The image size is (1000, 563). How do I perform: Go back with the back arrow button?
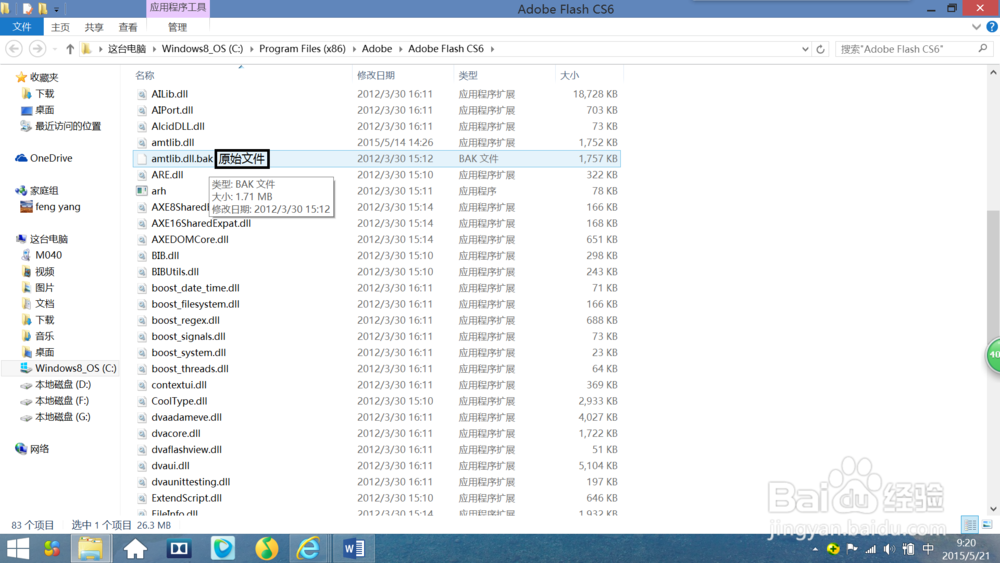(14, 48)
